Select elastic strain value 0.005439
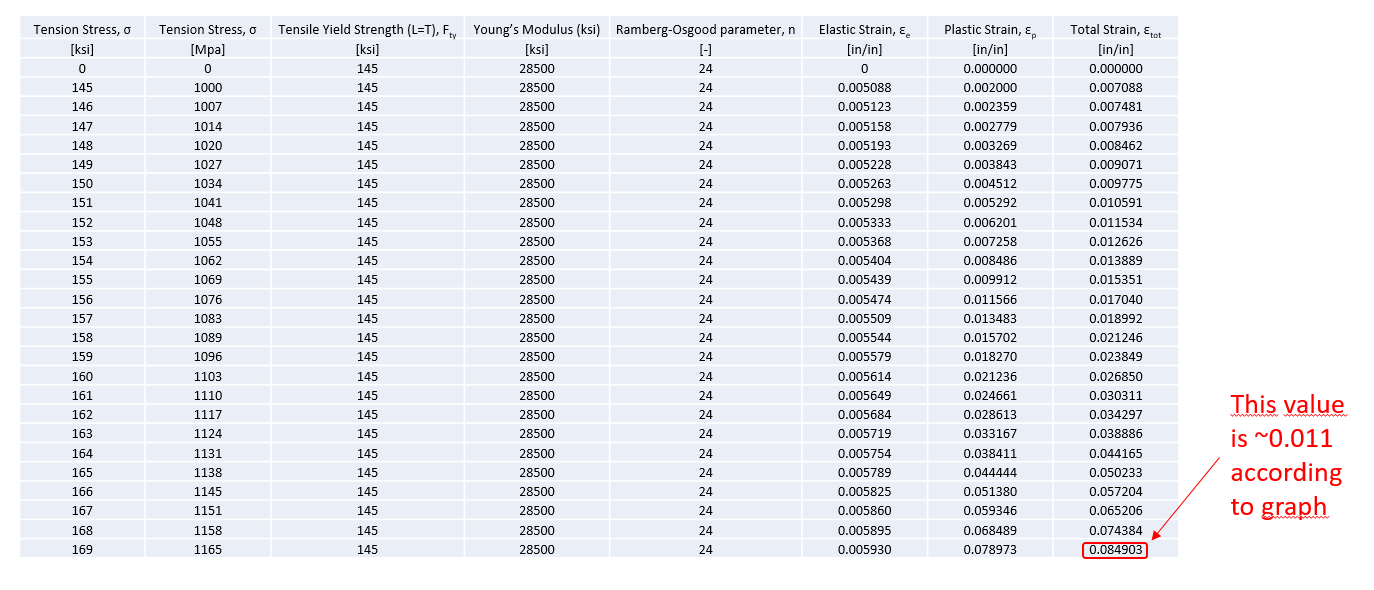The height and width of the screenshot is (590, 1374). pyautogui.click(x=864, y=280)
